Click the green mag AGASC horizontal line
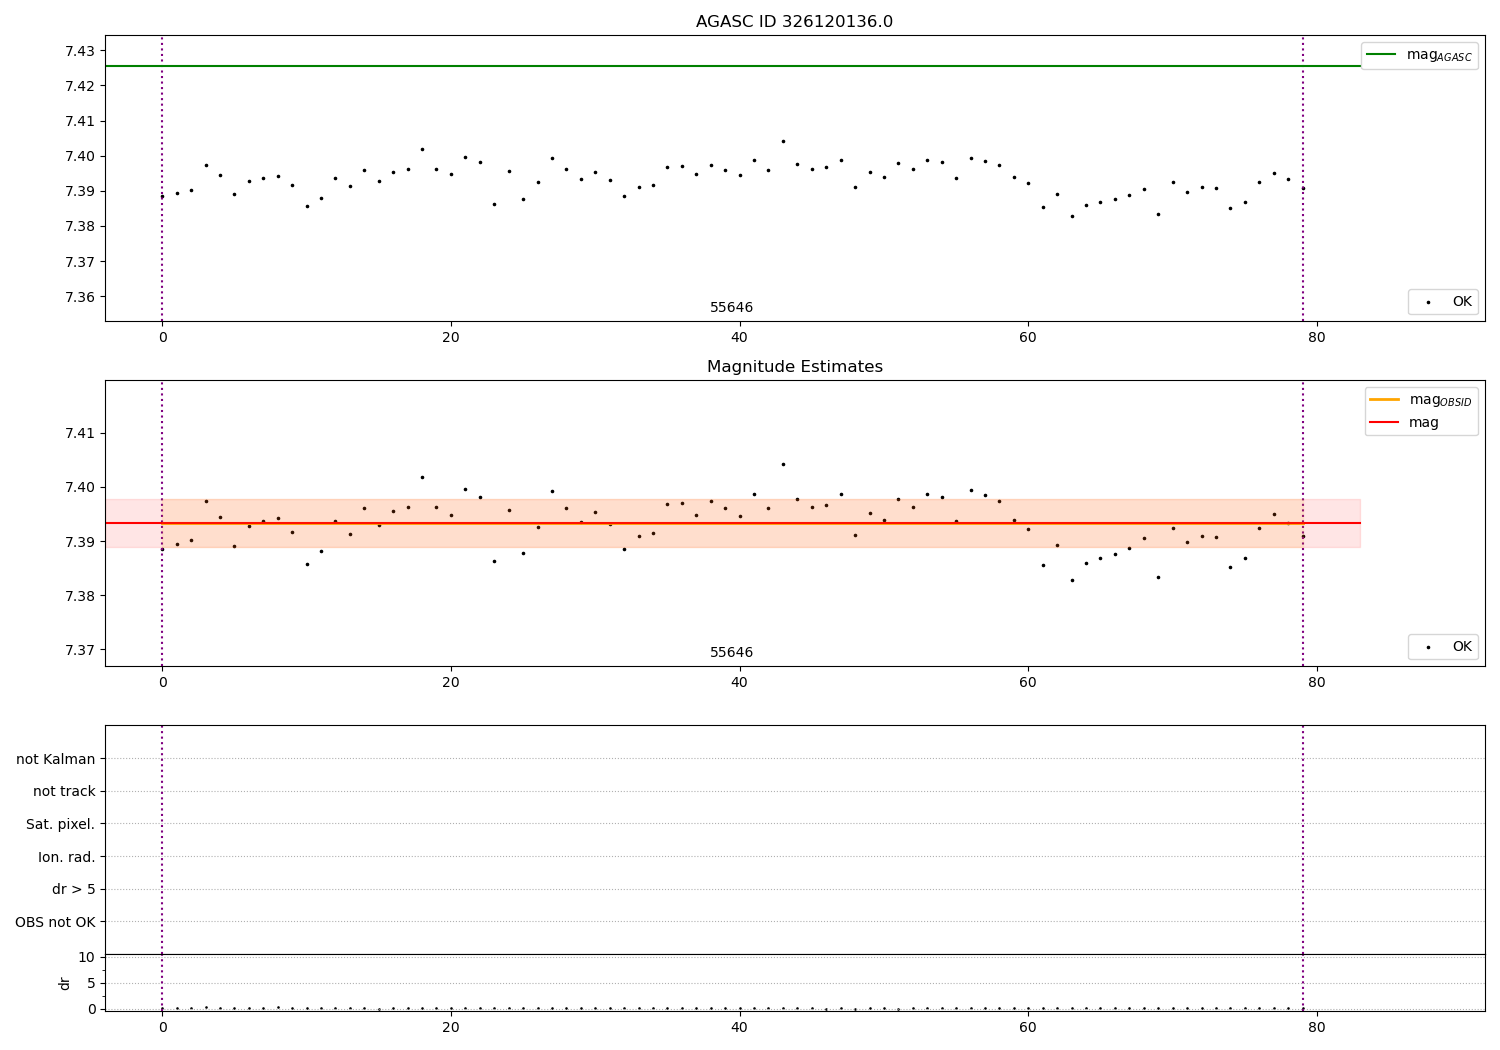 point(733,66)
